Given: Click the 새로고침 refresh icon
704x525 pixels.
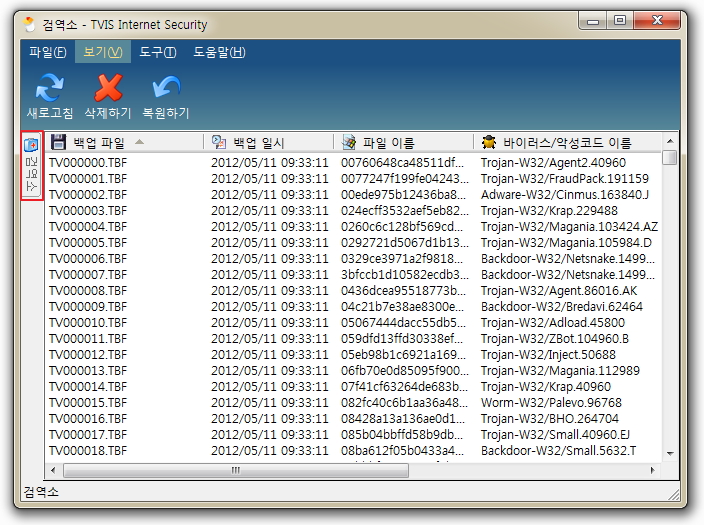Looking at the screenshot, I should 49,88.
